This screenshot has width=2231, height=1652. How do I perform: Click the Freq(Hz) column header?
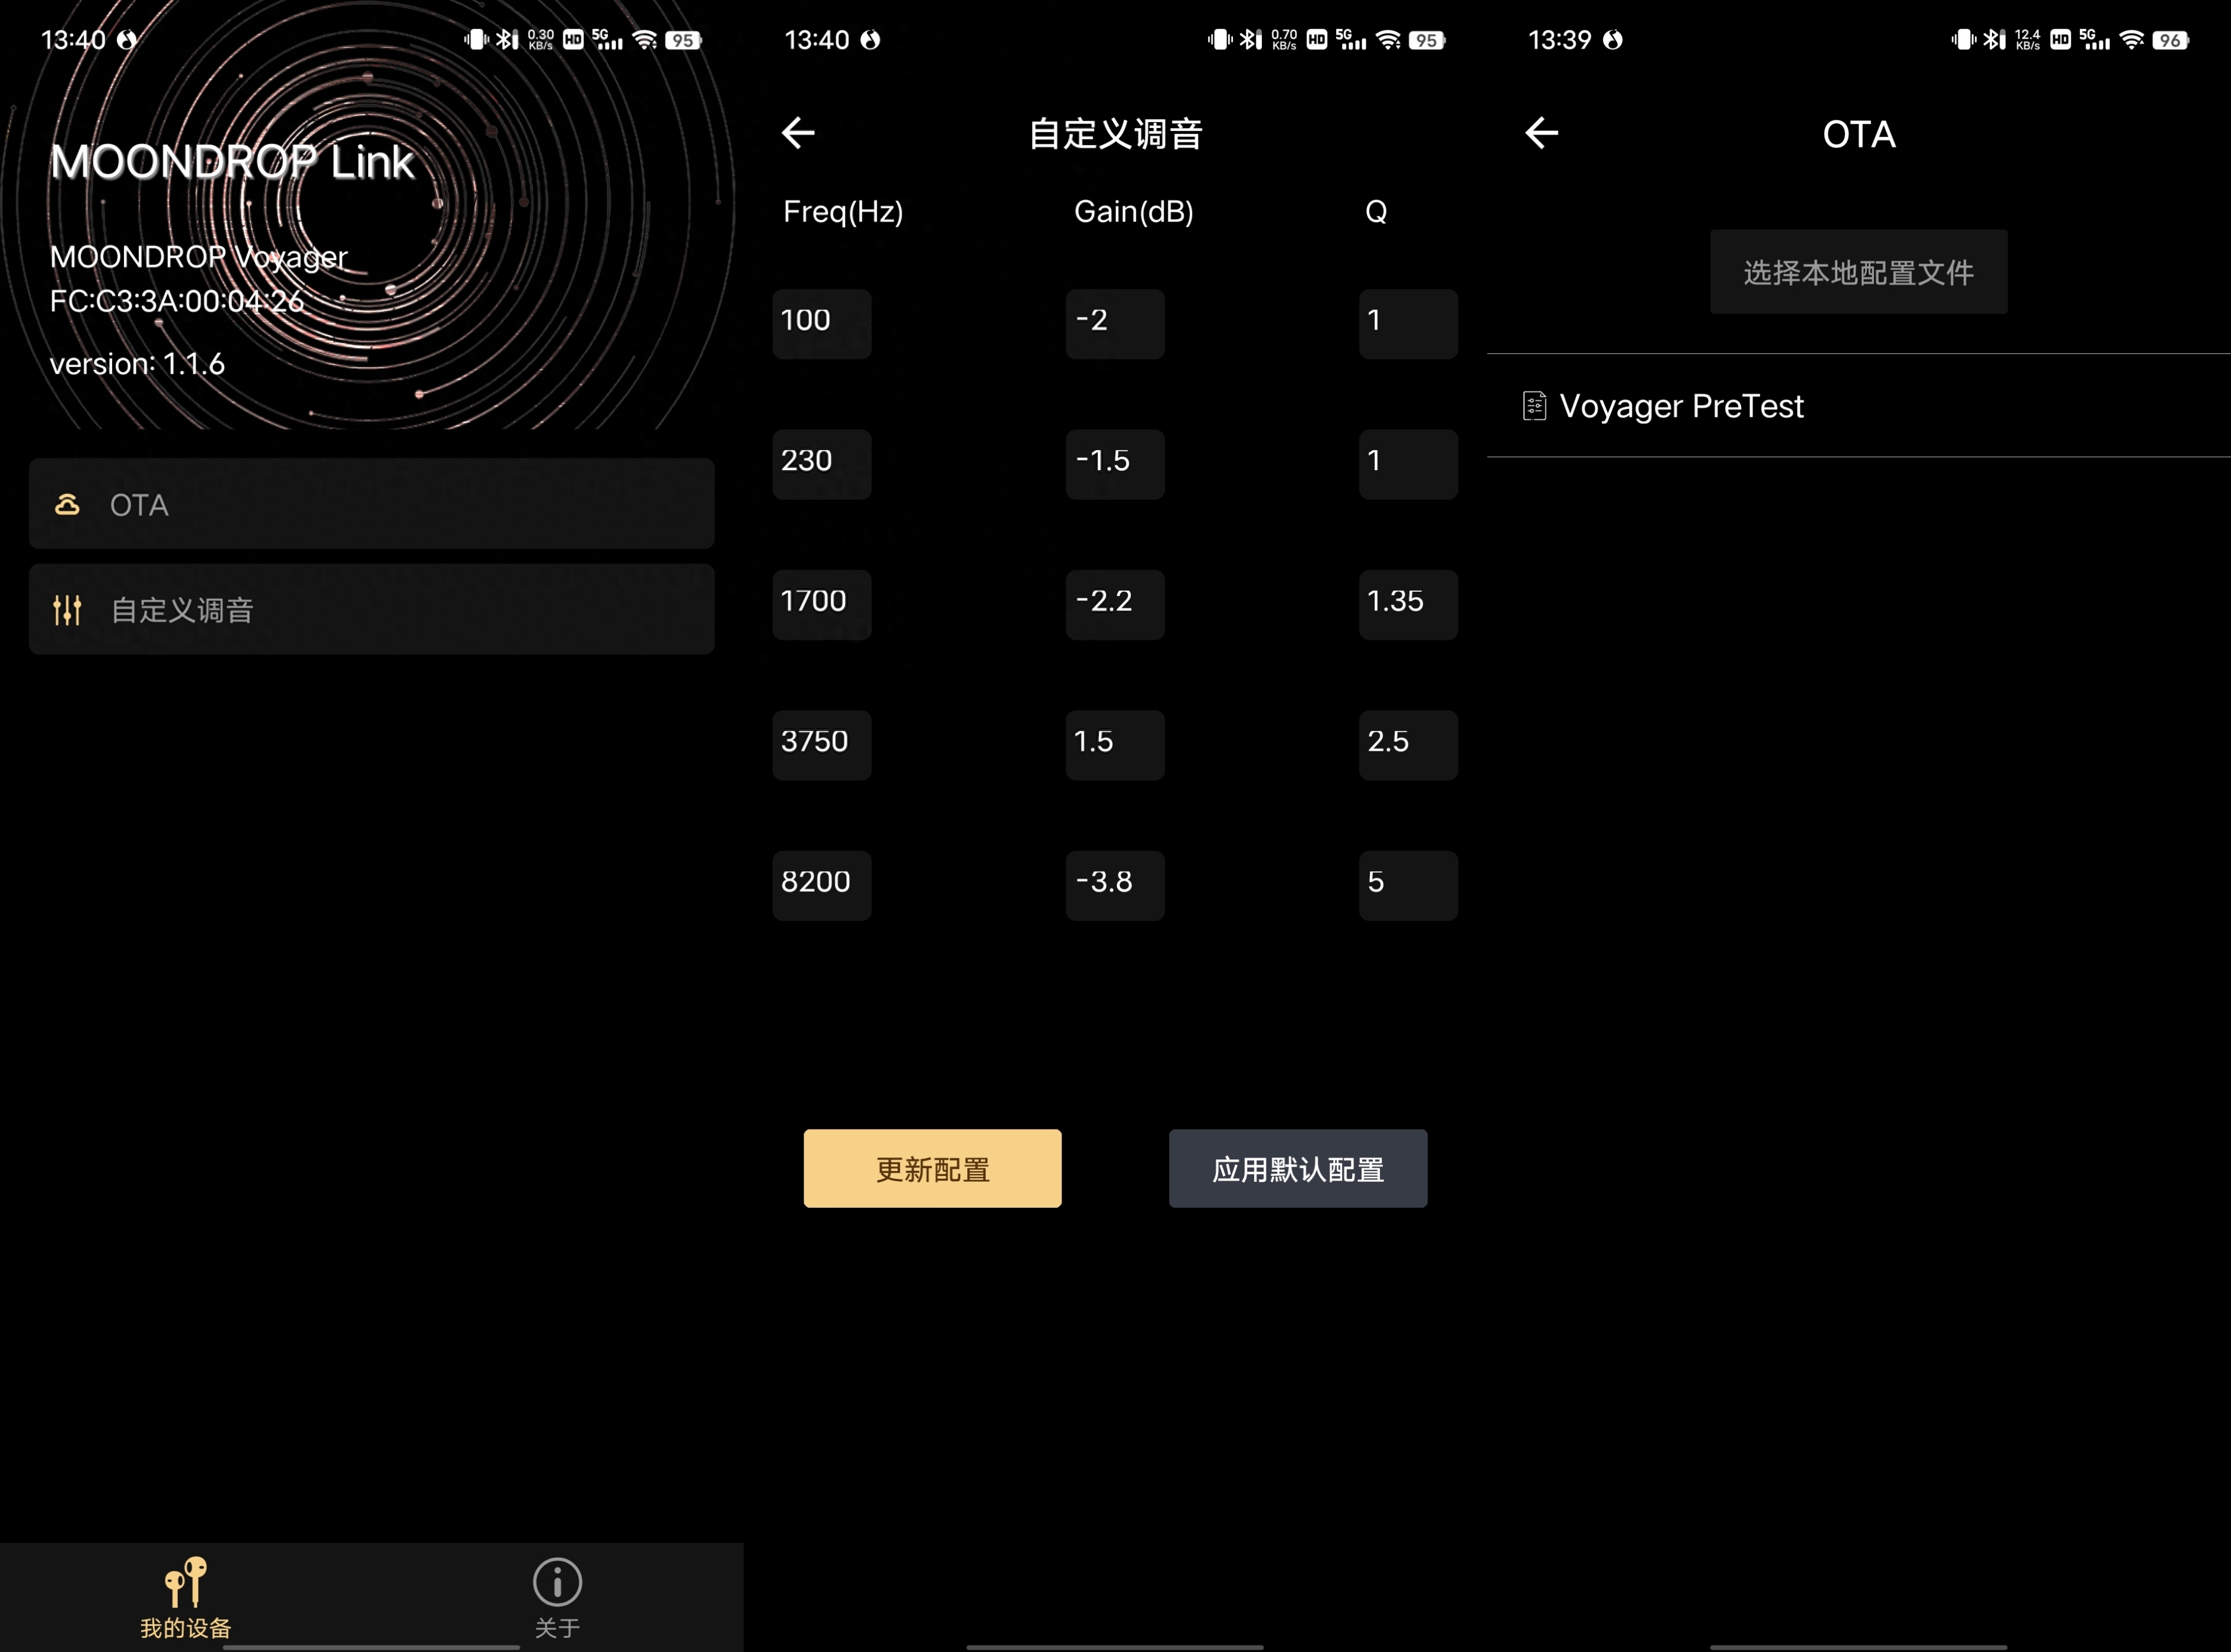point(843,212)
